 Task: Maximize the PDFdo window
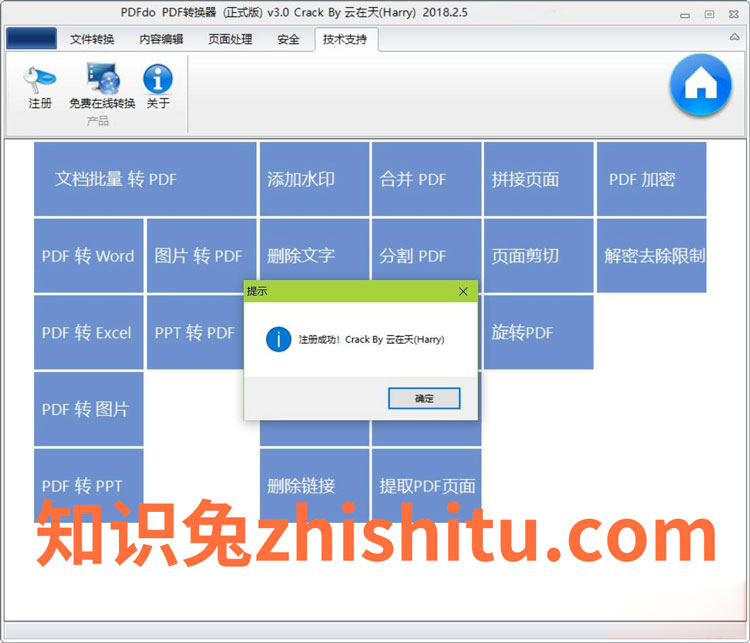(709, 14)
